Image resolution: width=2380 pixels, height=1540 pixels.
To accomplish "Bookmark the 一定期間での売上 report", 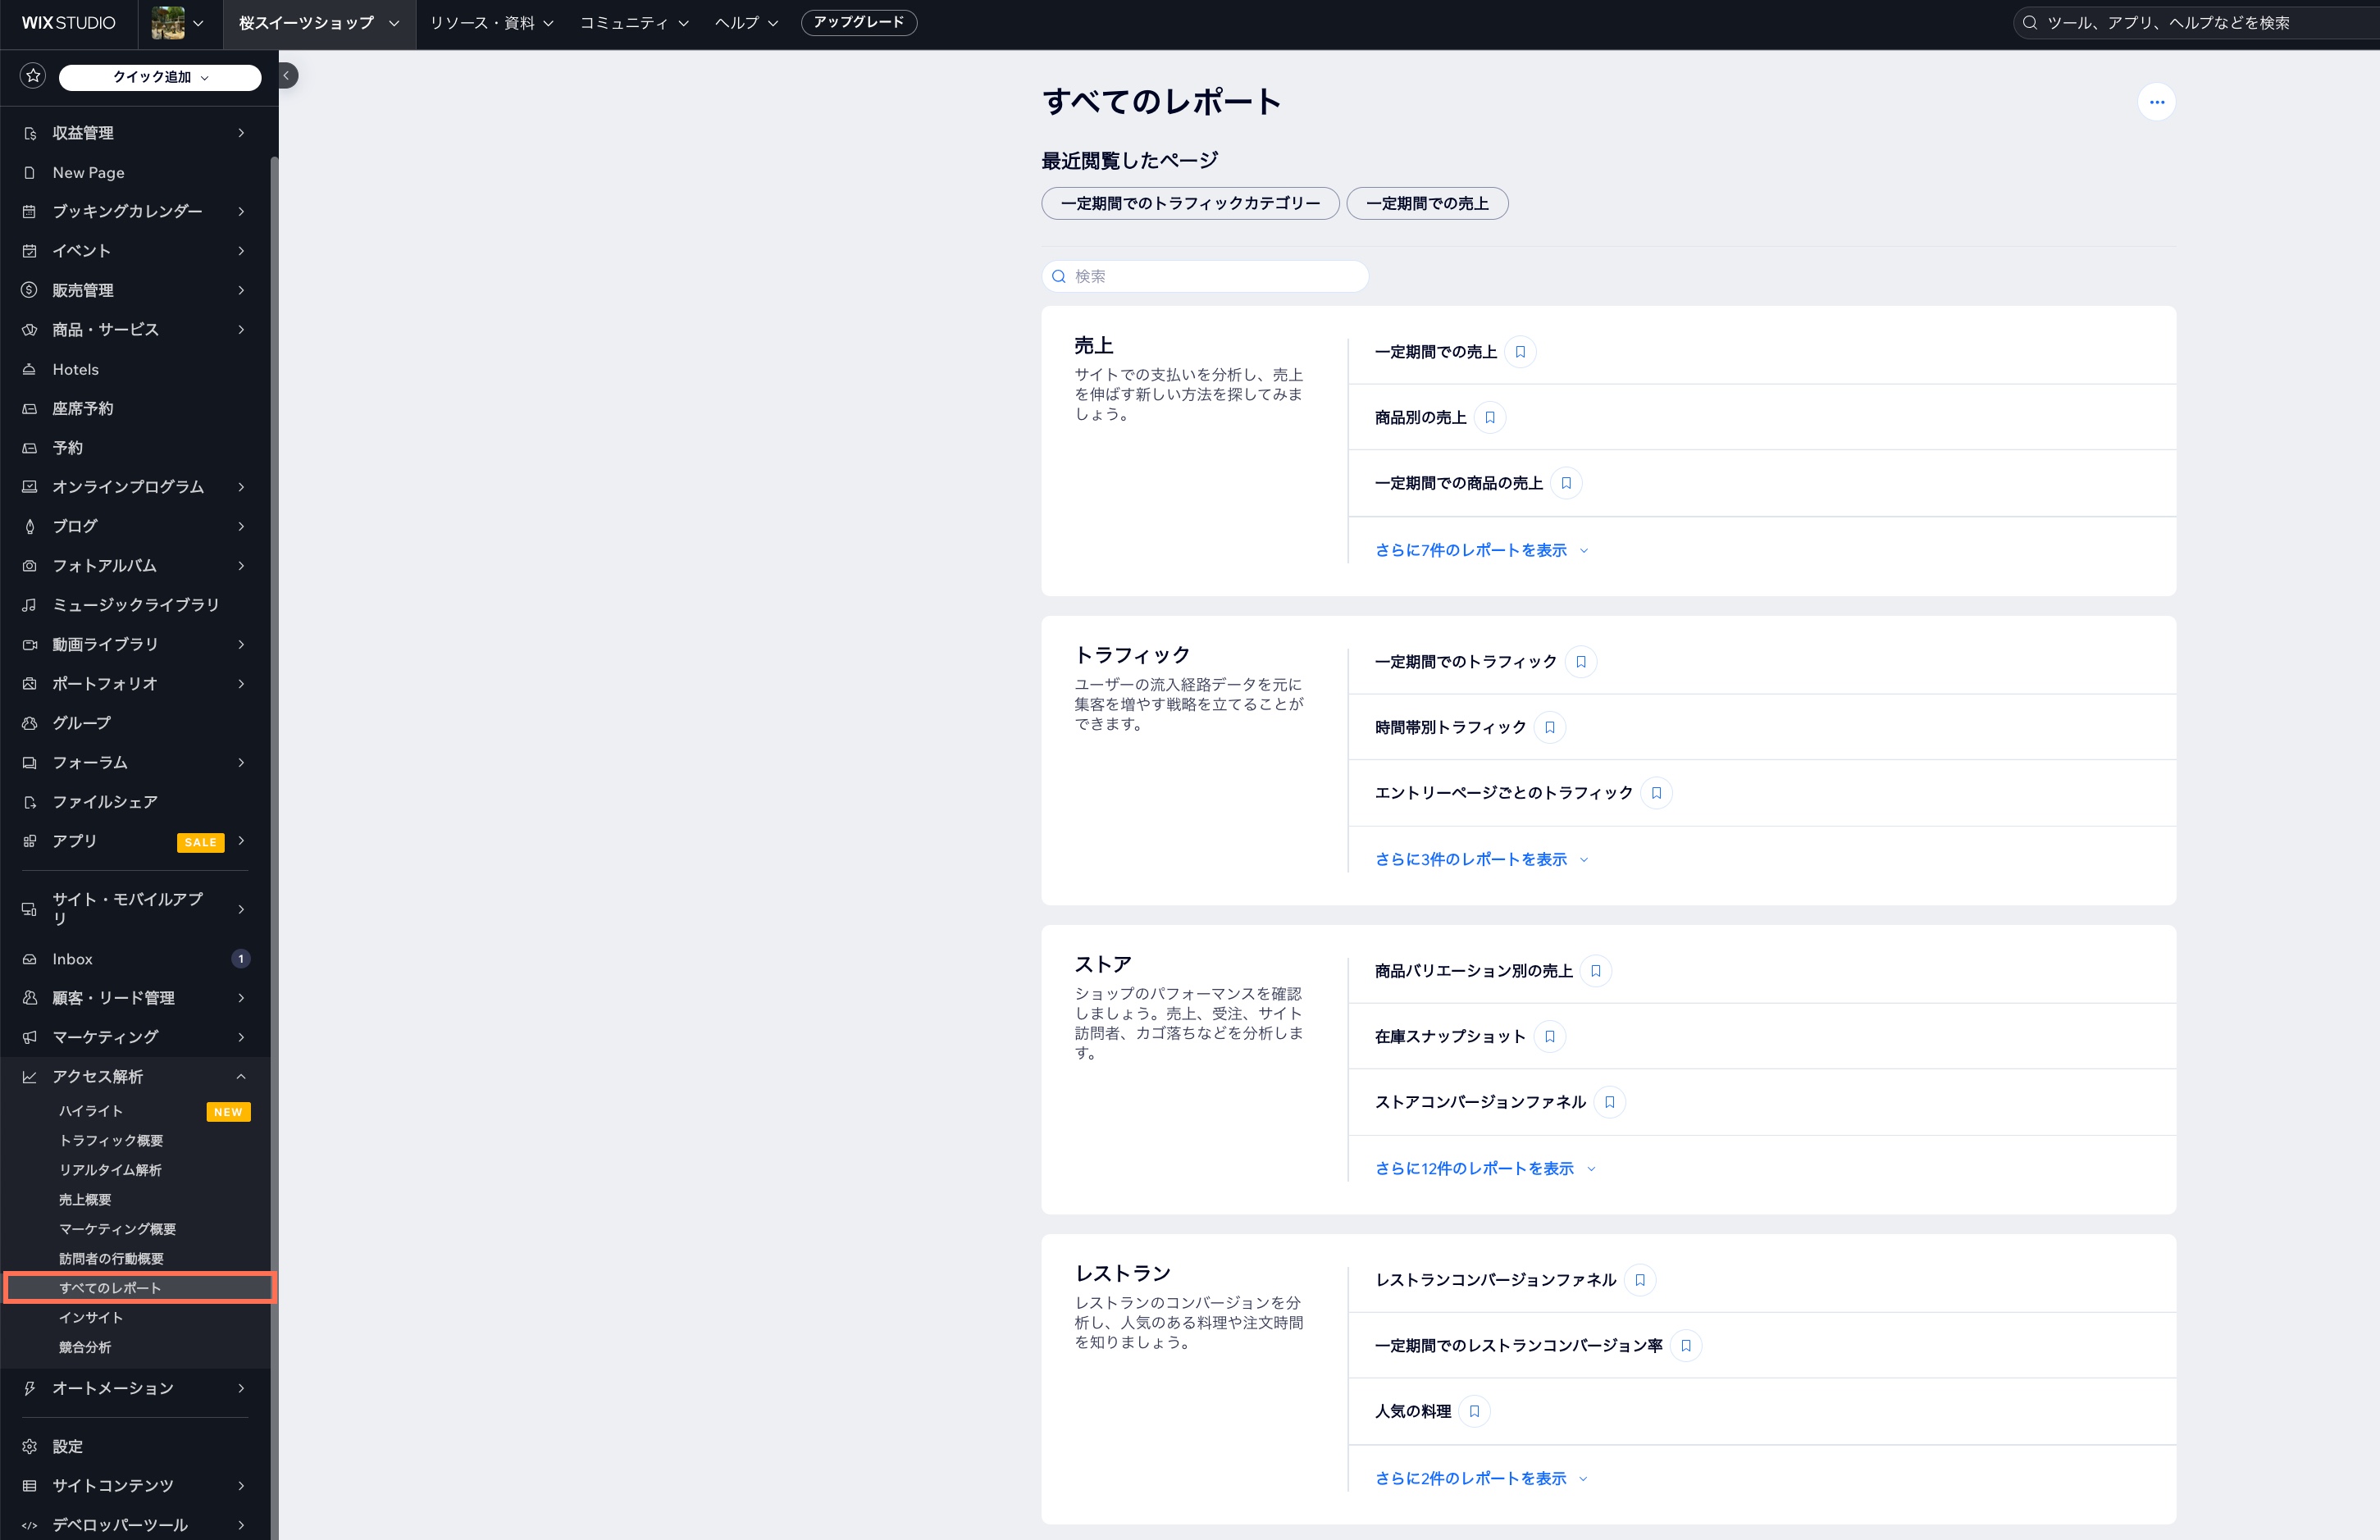I will [x=1520, y=352].
